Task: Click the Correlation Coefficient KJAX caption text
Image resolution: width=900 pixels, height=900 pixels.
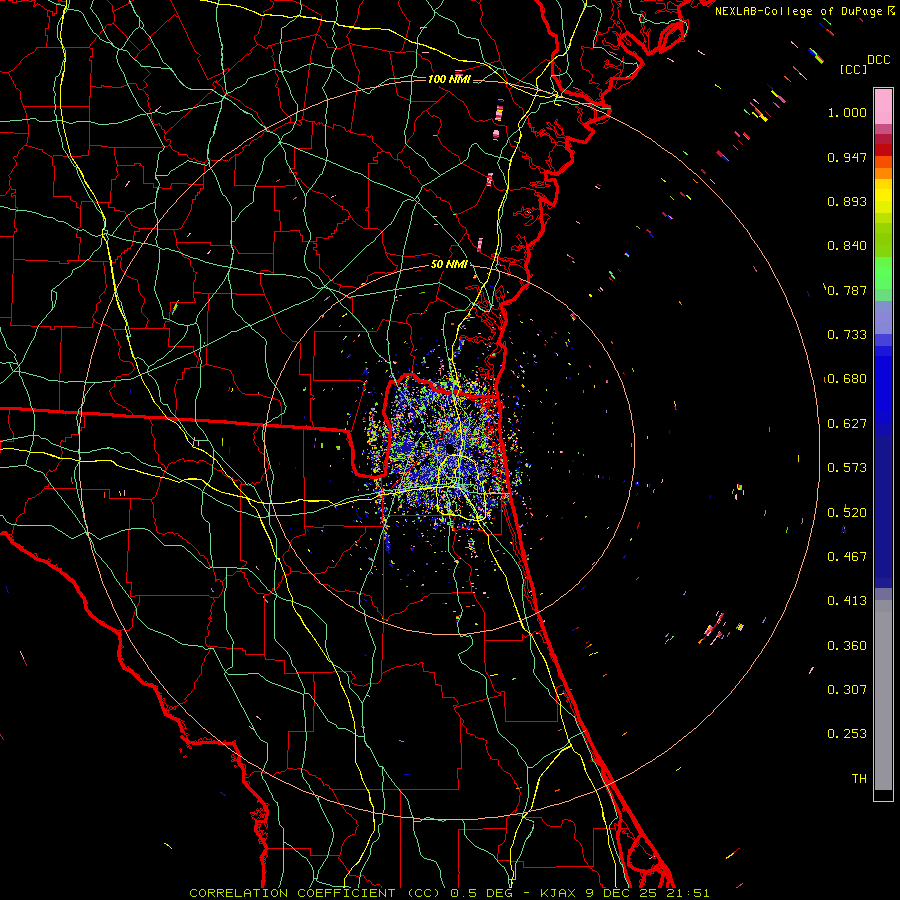Action: pyautogui.click(x=449, y=893)
